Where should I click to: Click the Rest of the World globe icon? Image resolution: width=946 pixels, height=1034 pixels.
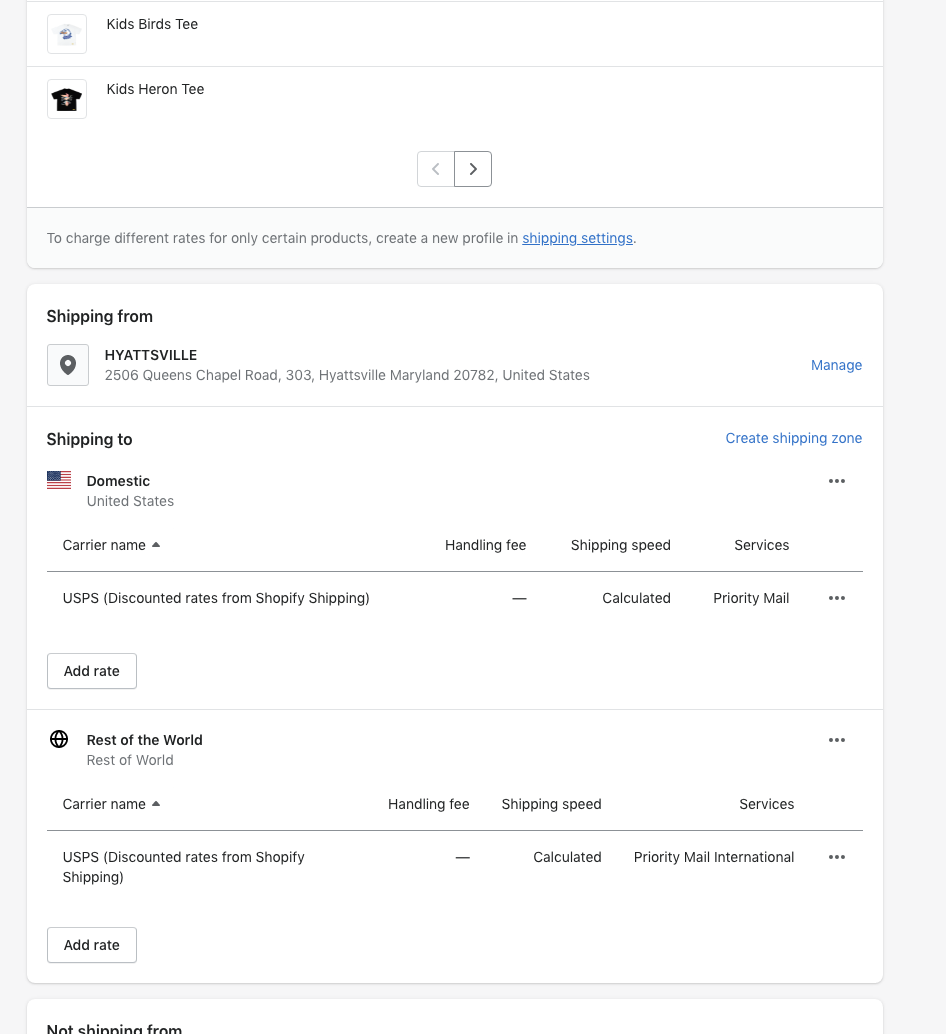[59, 740]
